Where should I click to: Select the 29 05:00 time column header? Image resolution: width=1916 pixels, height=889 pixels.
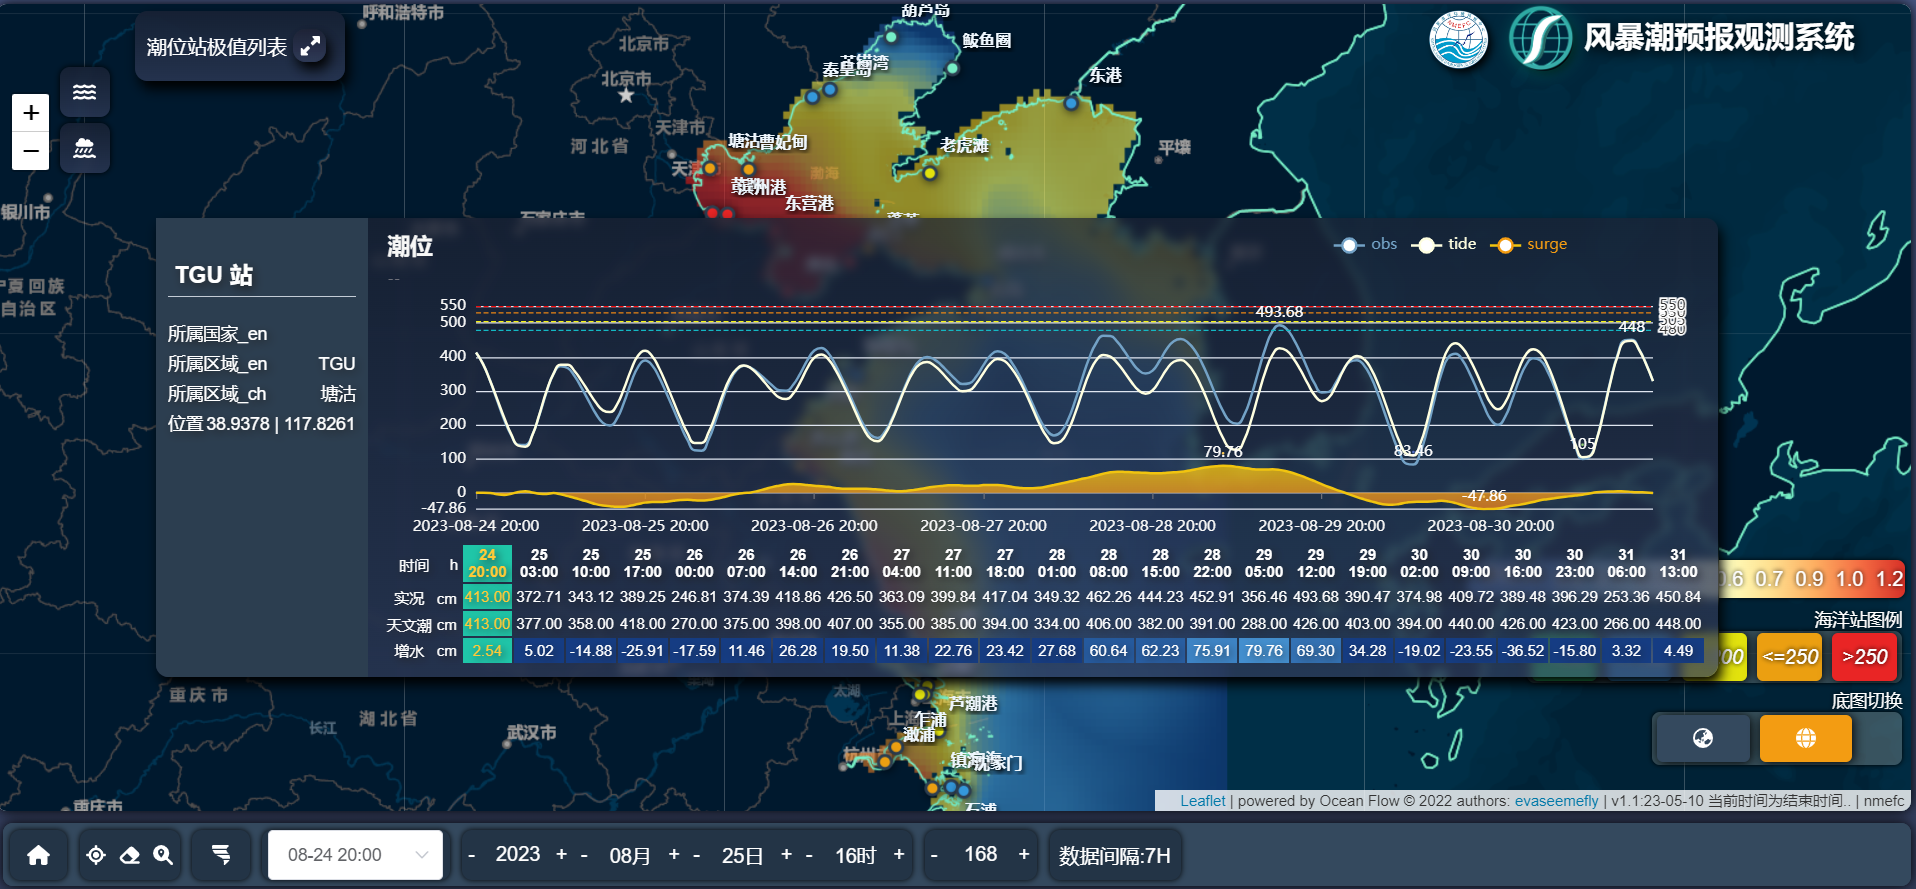(x=1264, y=563)
